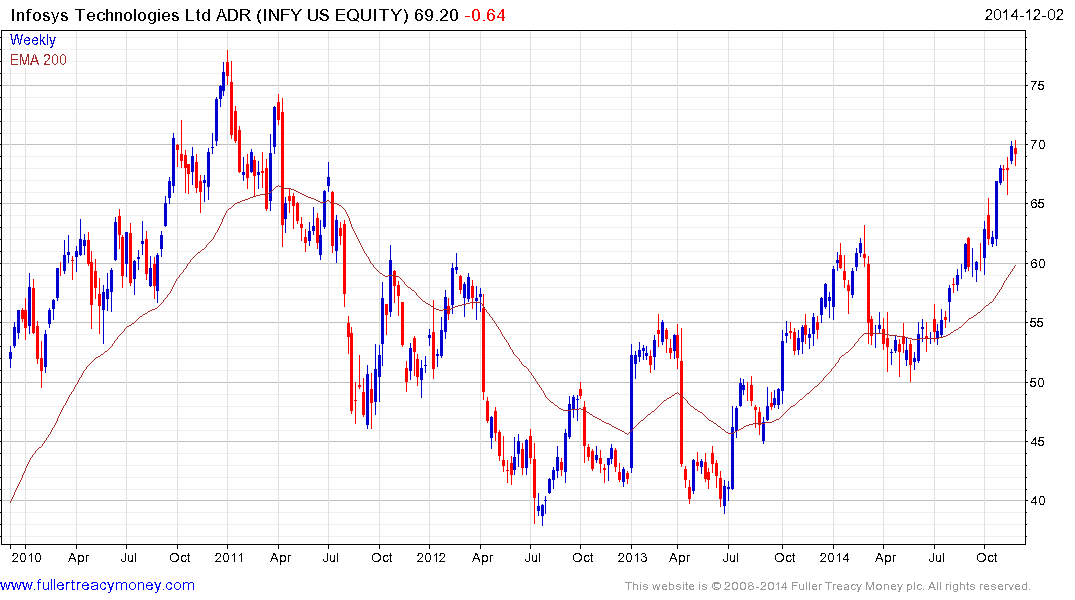Click the 'EMA 200' legend label
The image size is (1075, 600).
[x=38, y=60]
